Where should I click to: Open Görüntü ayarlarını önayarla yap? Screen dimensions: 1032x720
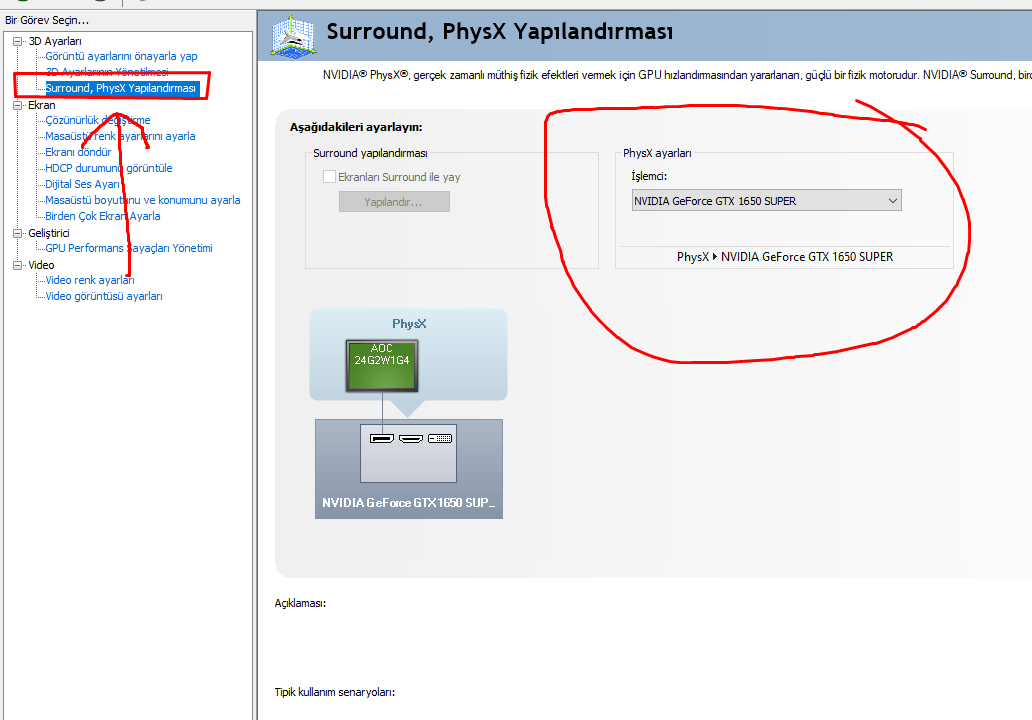(121, 56)
